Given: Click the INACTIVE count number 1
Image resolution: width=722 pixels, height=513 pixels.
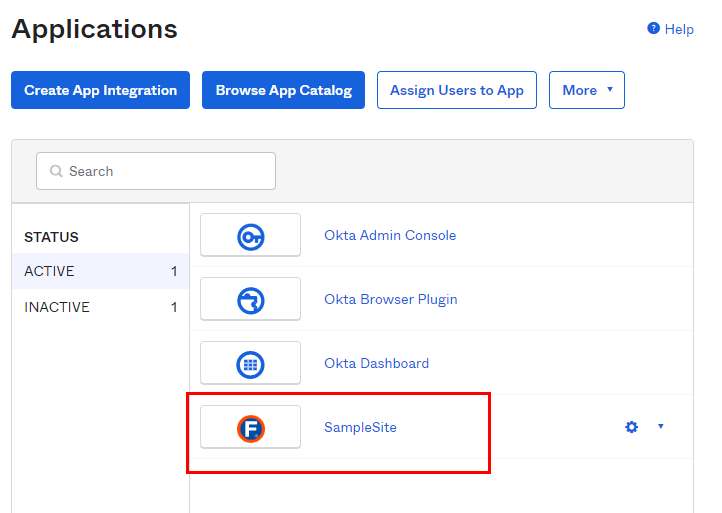Looking at the screenshot, I should click(174, 307).
